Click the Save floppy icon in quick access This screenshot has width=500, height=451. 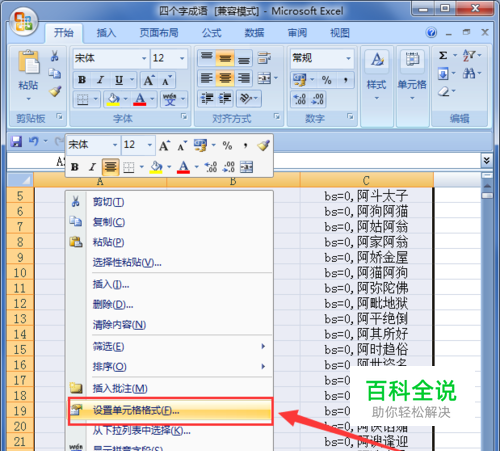16,141
